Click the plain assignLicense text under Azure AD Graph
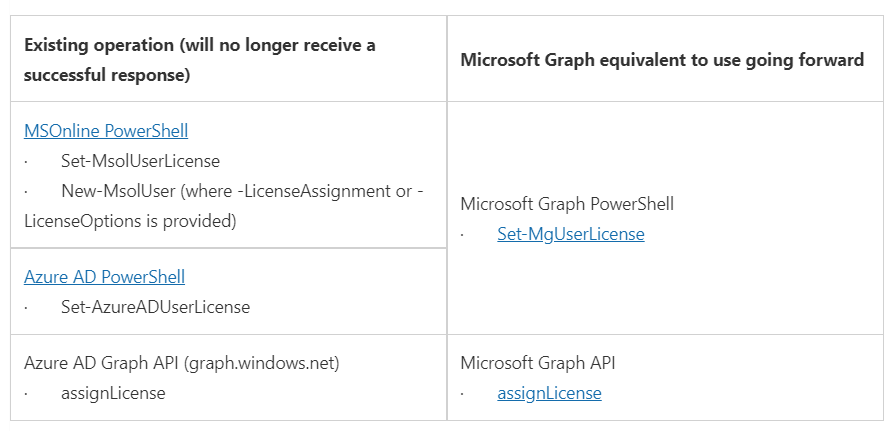Screen dimensions: 891x431 point(113,393)
